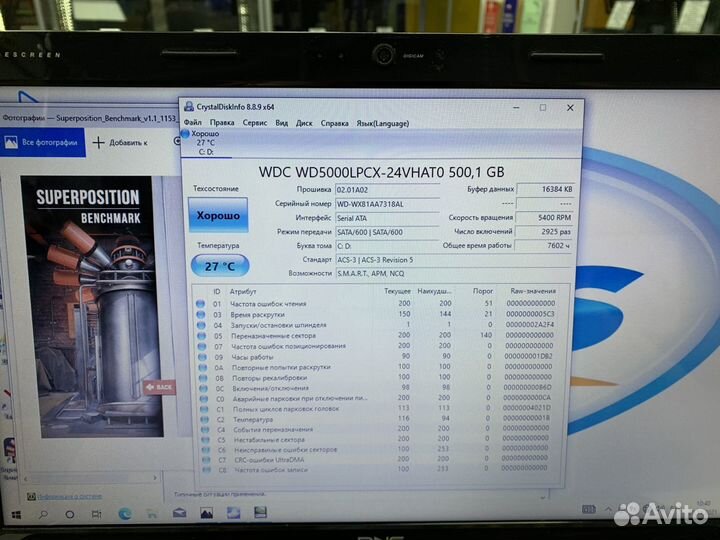
Task: Click the Raw-значения column header
Action: coord(530,290)
